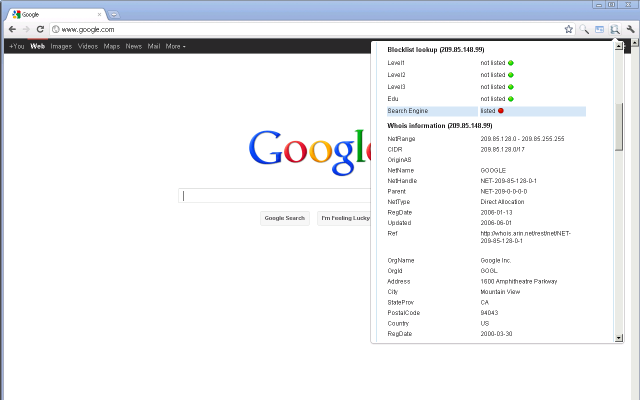Click the forward navigation arrow
Viewport: 640px width, 400px height.
pos(26,29)
